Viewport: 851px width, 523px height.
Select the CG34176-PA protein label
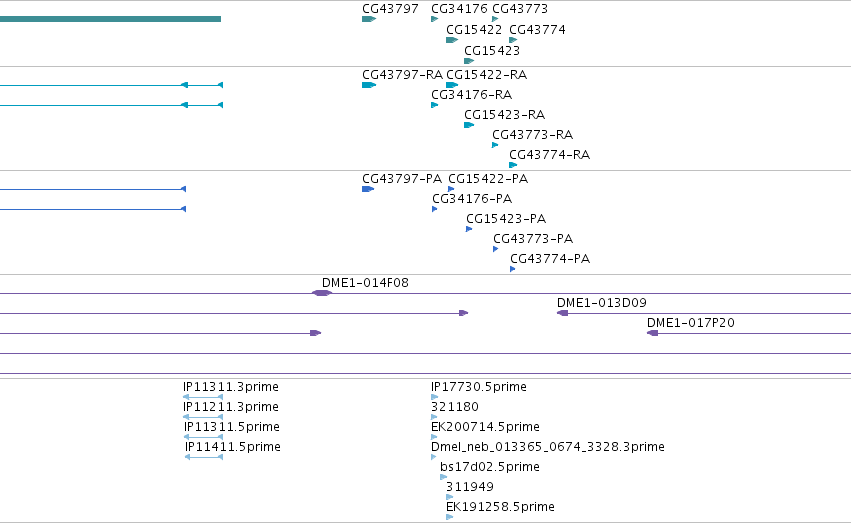tap(472, 199)
